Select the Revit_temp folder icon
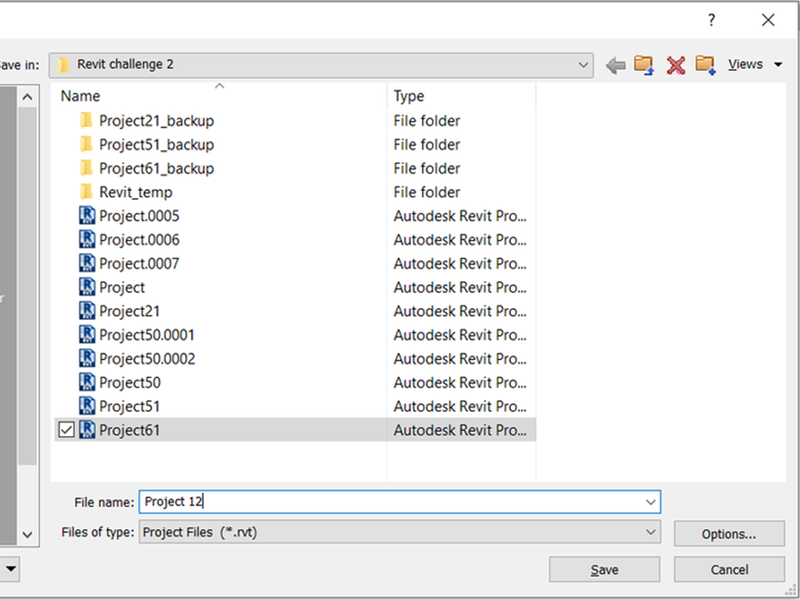 point(86,192)
